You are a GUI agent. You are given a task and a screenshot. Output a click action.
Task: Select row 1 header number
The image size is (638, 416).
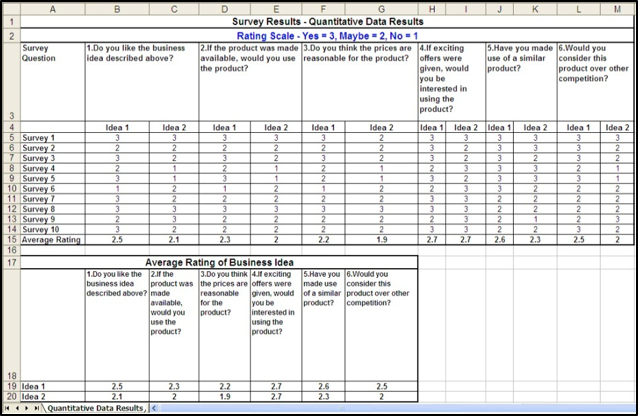tap(11, 22)
